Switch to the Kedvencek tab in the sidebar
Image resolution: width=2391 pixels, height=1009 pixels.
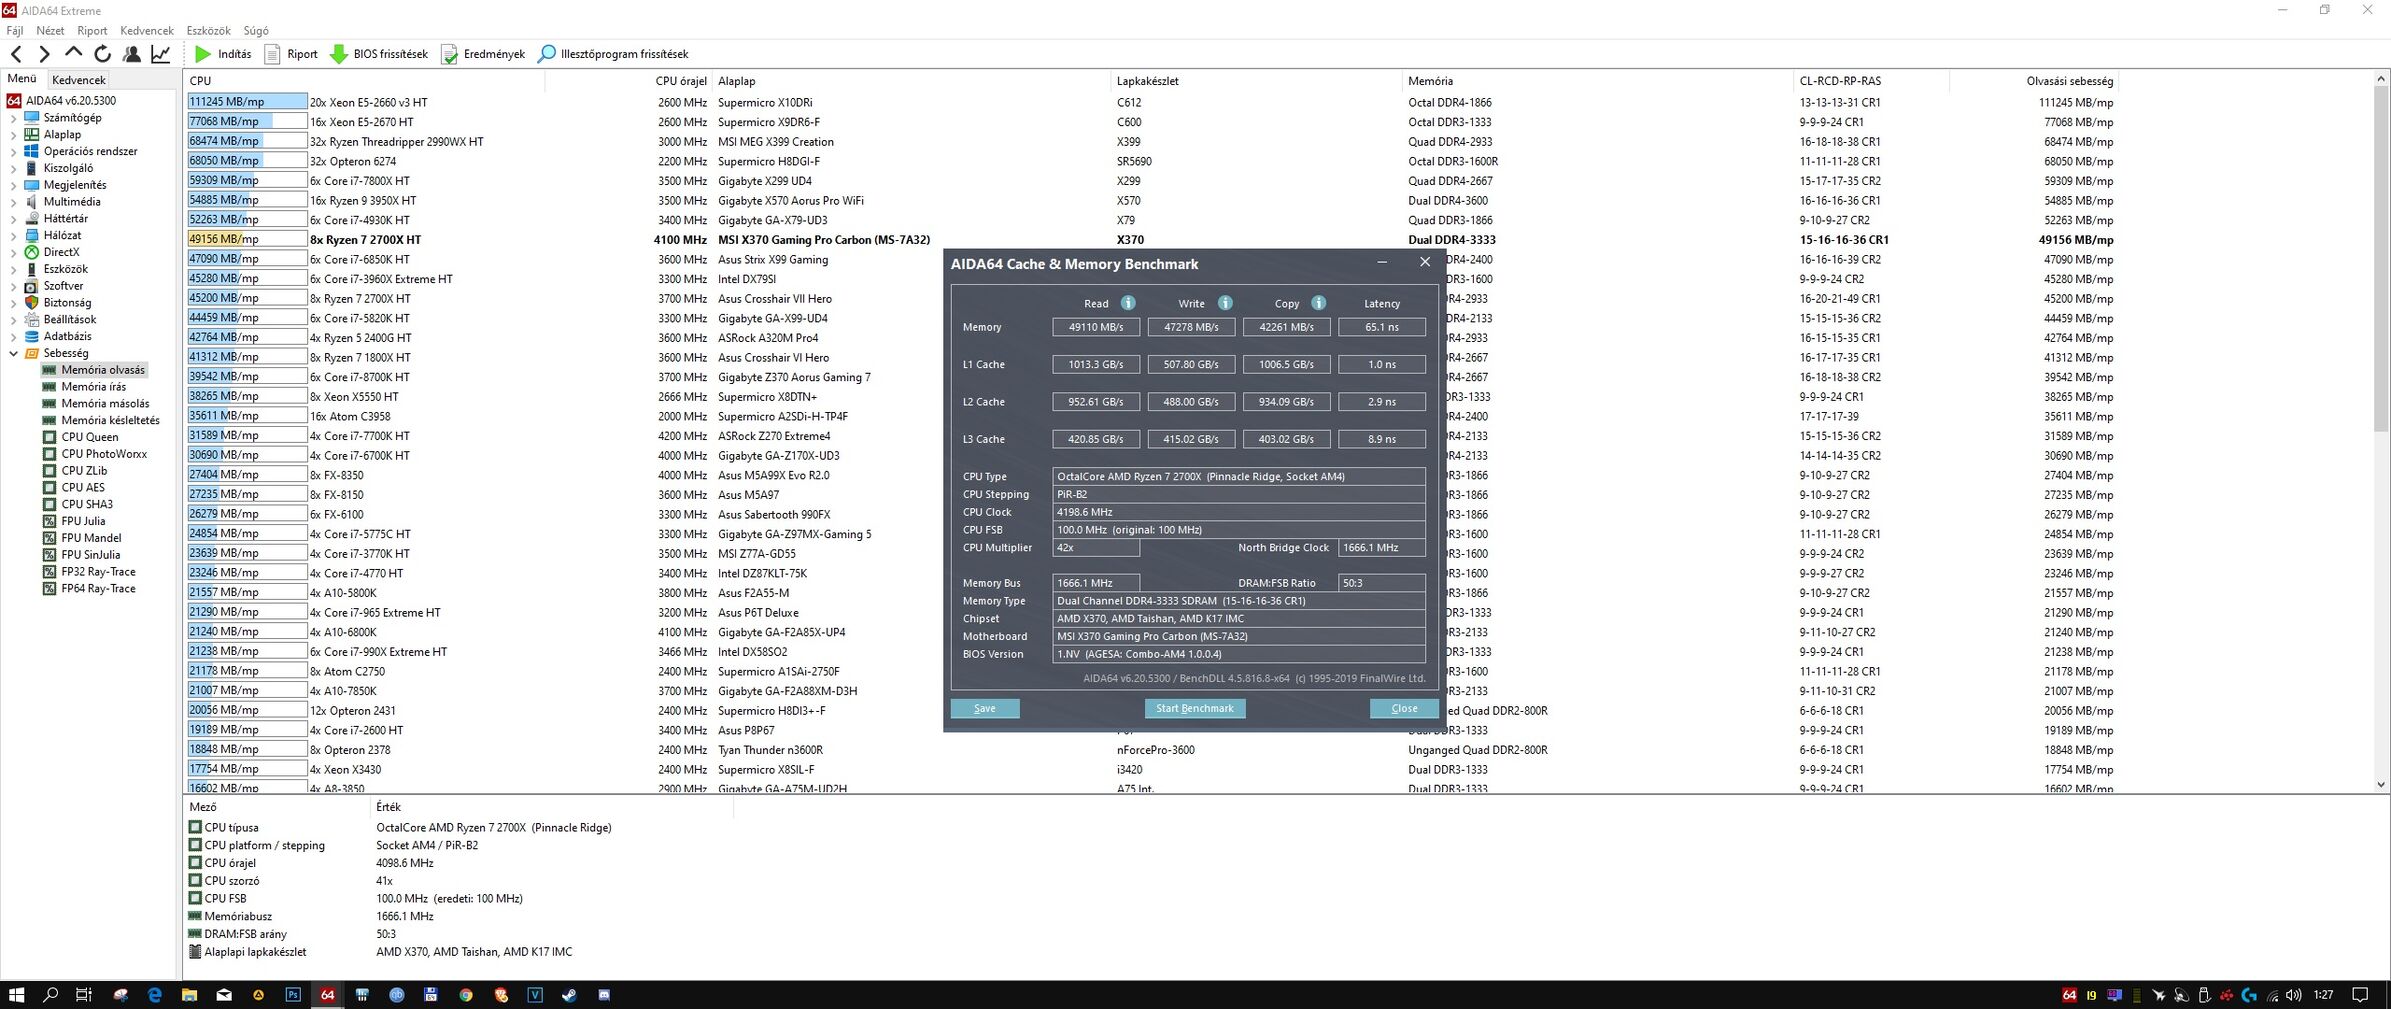79,80
